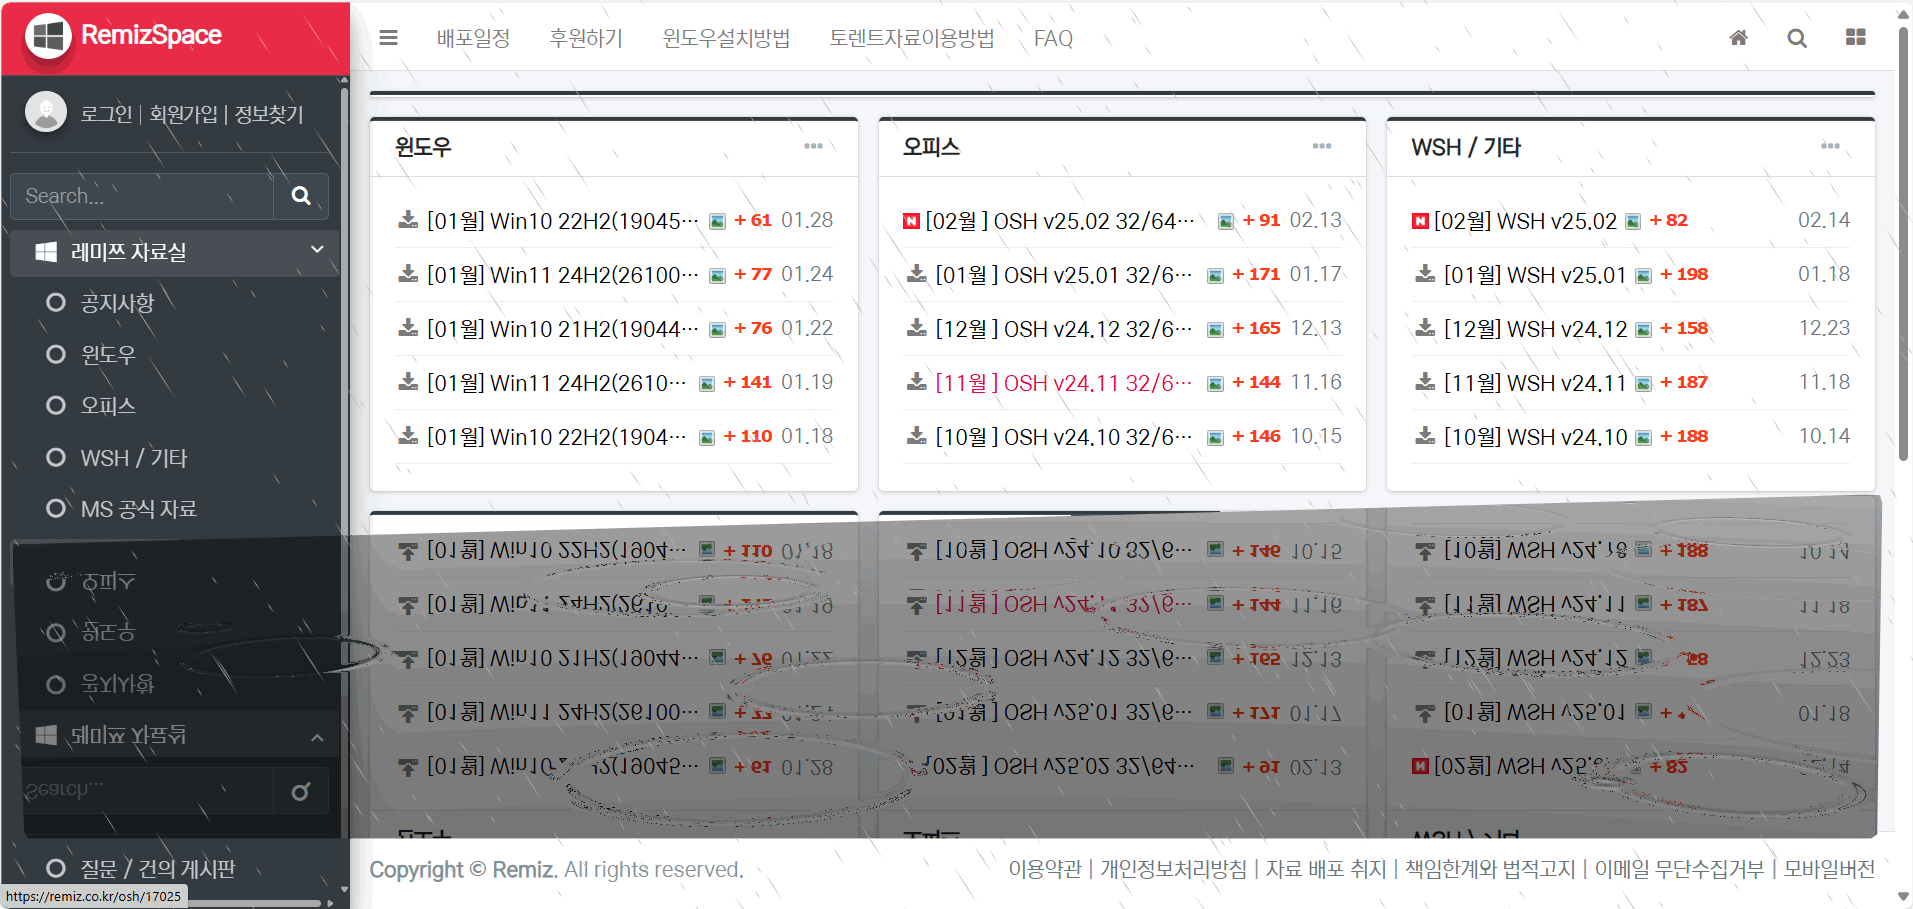Image resolution: width=1913 pixels, height=909 pixels.
Task: Open 토렌트자료이용방법 in top navigation
Action: click(x=912, y=38)
